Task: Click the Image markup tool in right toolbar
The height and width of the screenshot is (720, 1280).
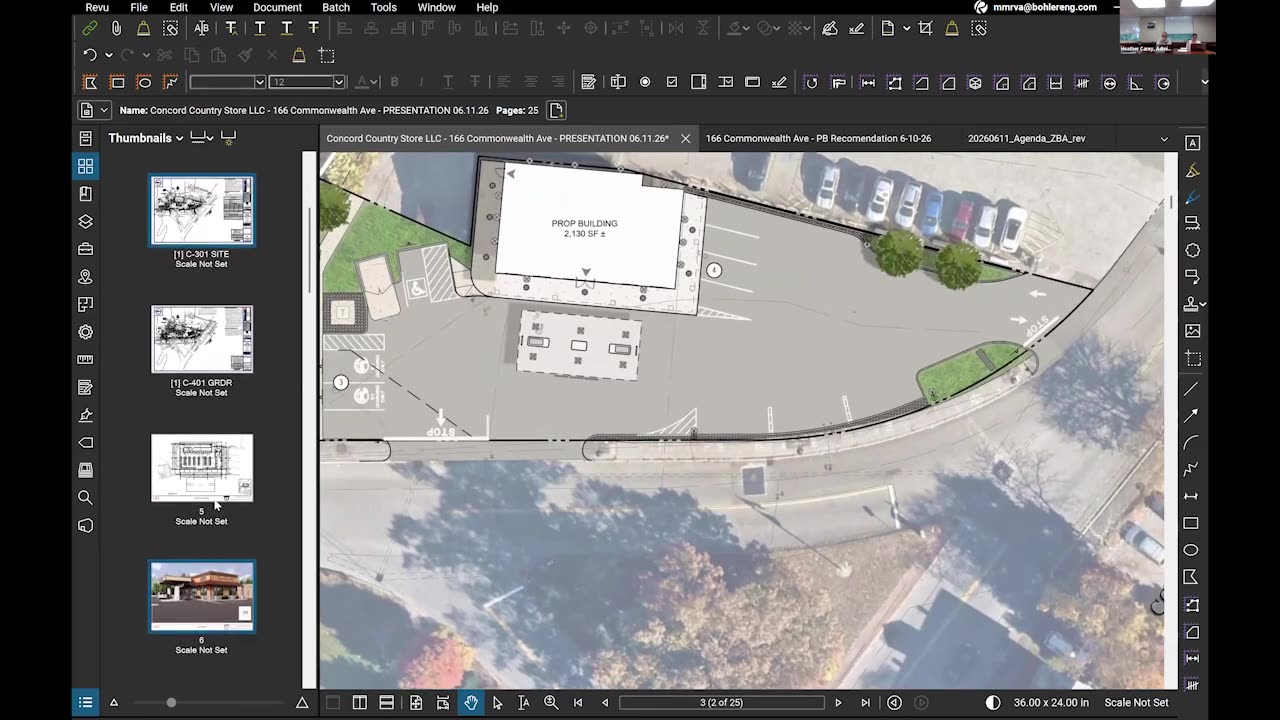Action: pos(1192,331)
